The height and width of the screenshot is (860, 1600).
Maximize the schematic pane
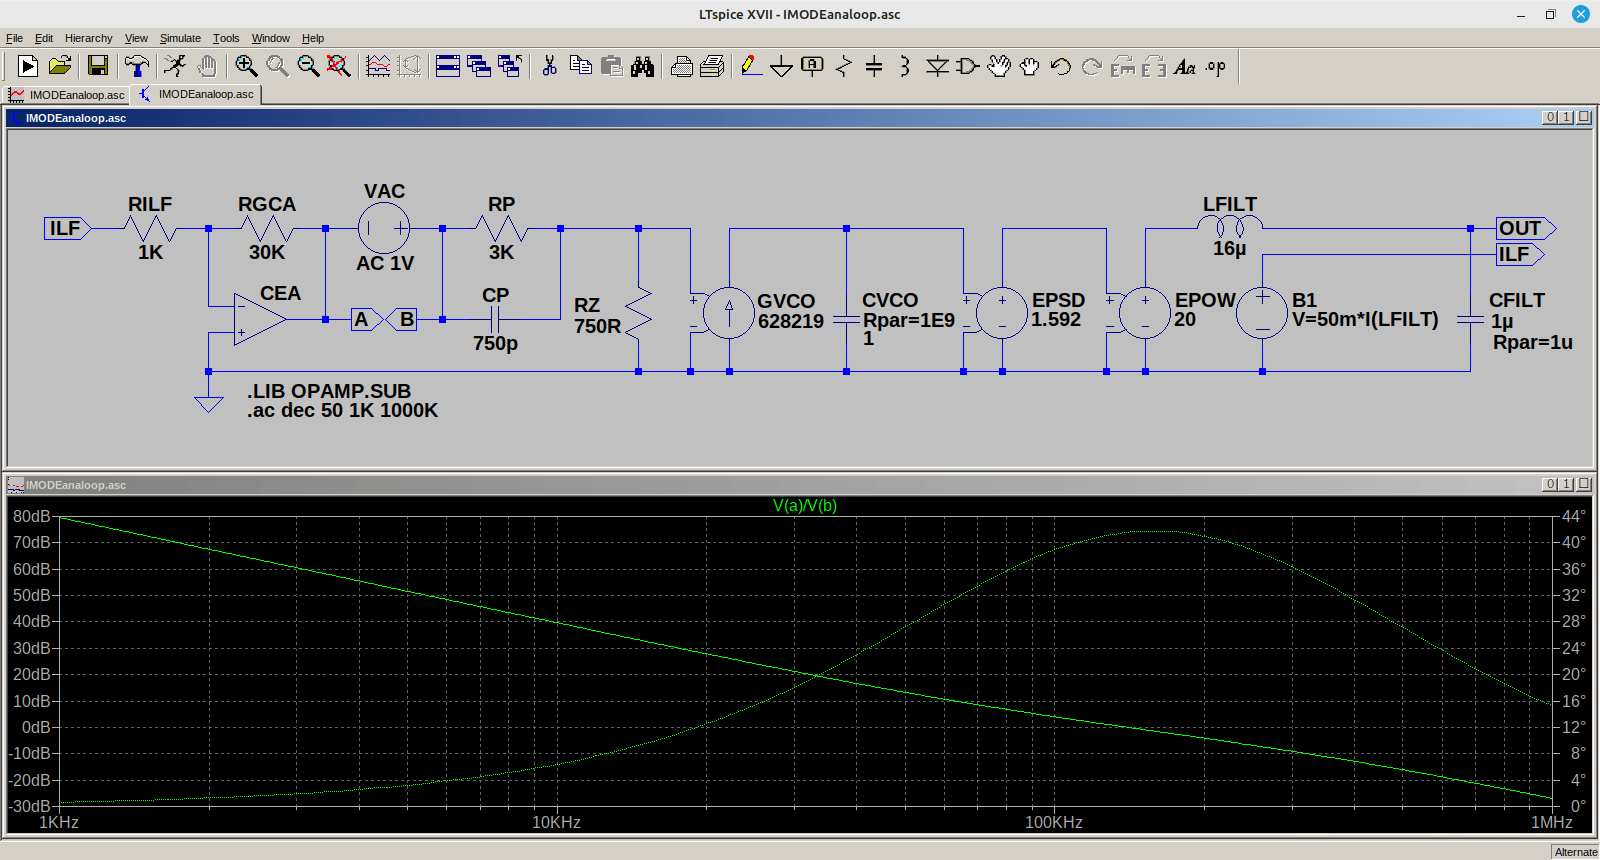[x=1584, y=117]
